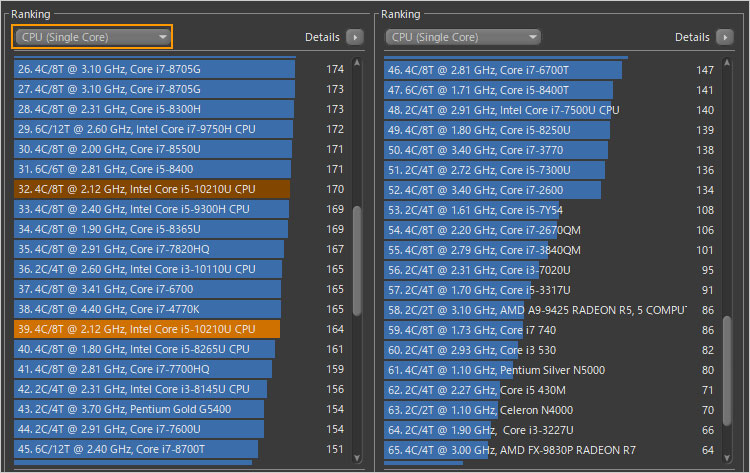Select row 58 AMD A9-9425 RADEON R5
750x473 pixels.
point(549,310)
